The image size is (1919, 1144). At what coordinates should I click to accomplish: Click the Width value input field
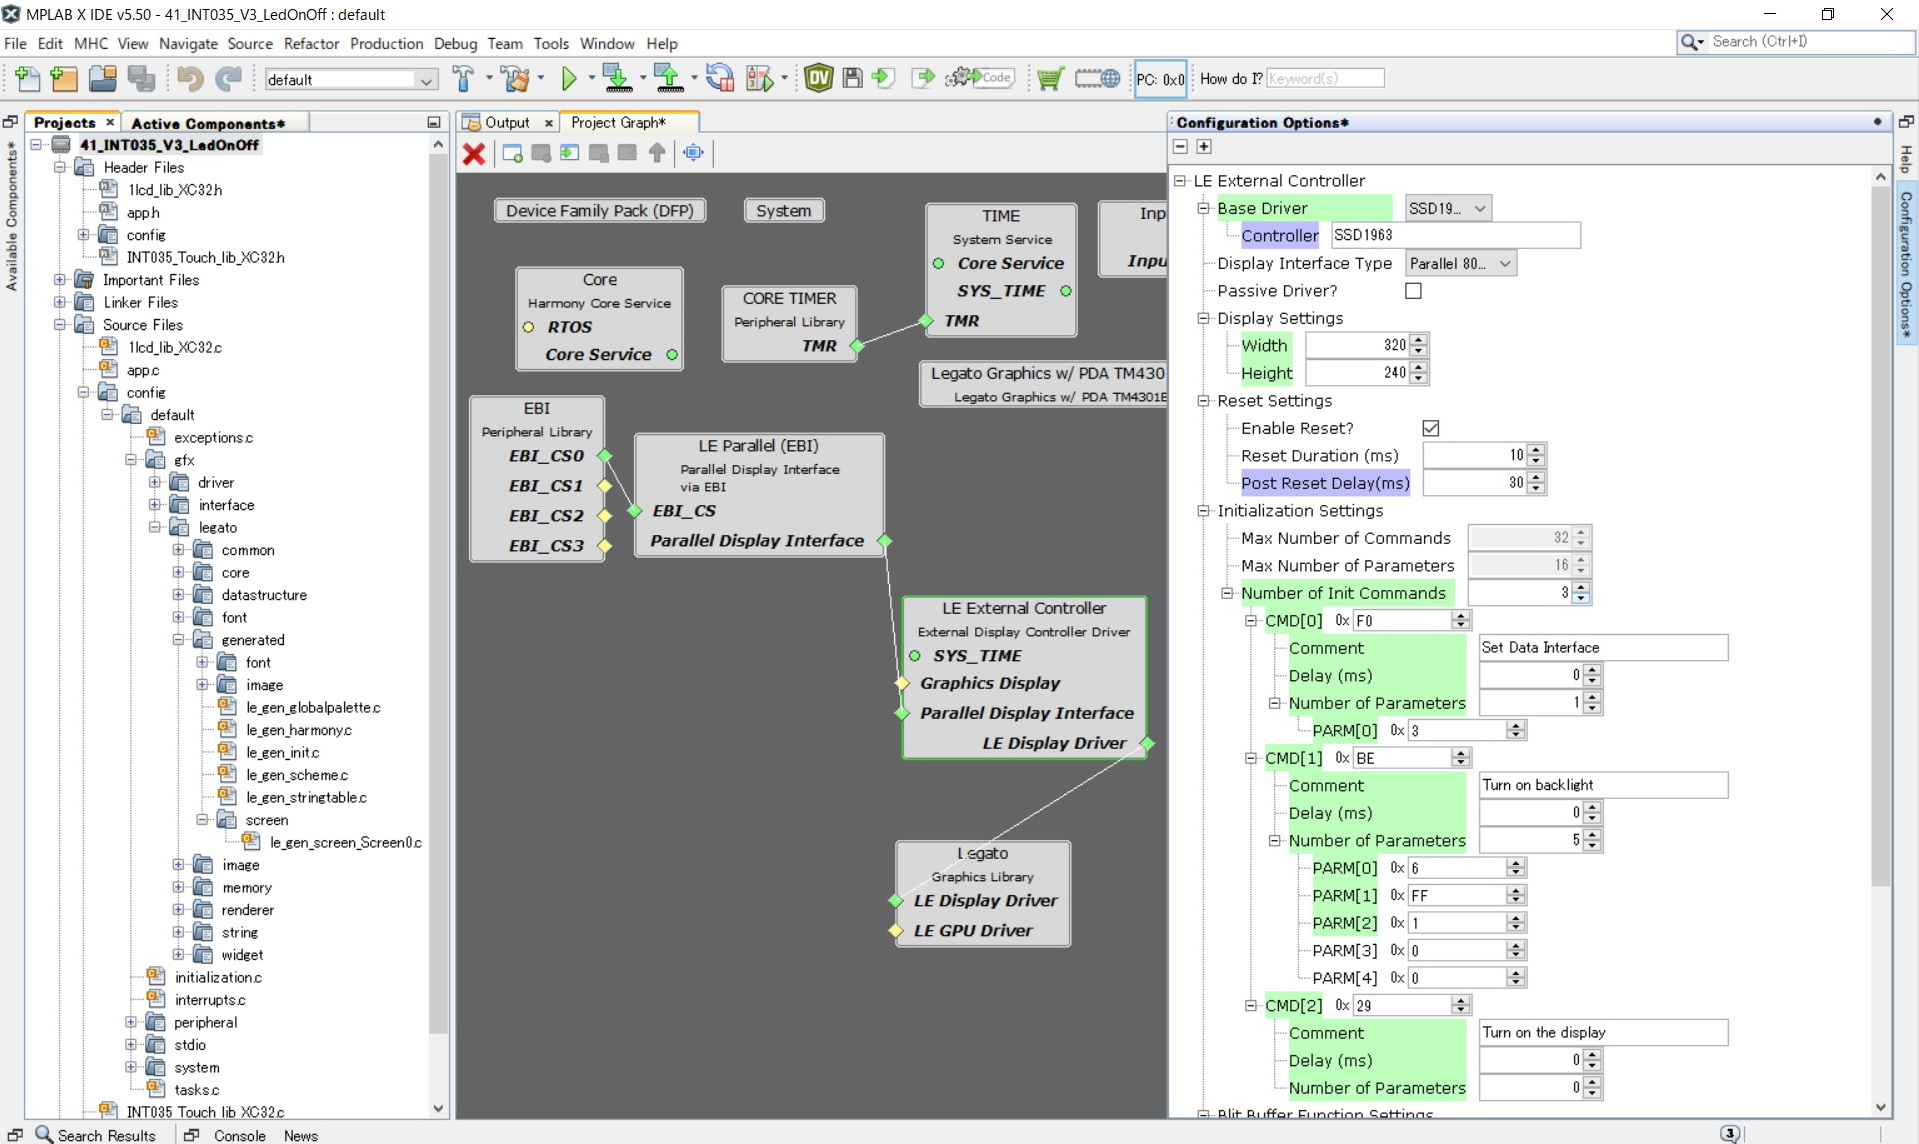pyautogui.click(x=1356, y=345)
